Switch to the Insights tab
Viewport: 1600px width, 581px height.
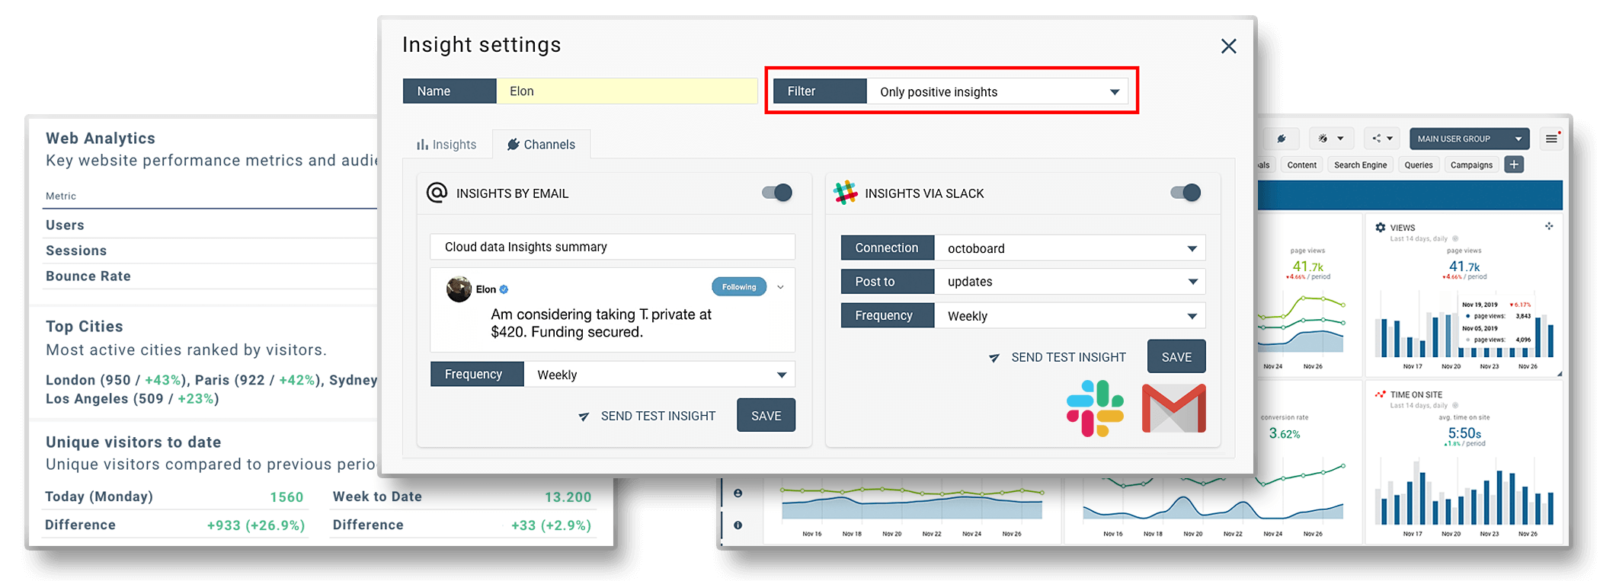tap(447, 145)
